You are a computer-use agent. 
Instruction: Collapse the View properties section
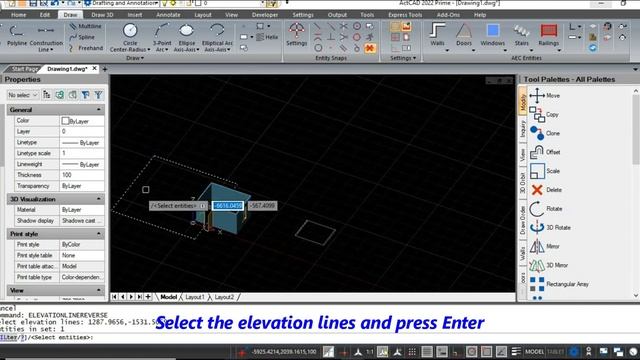(99, 290)
